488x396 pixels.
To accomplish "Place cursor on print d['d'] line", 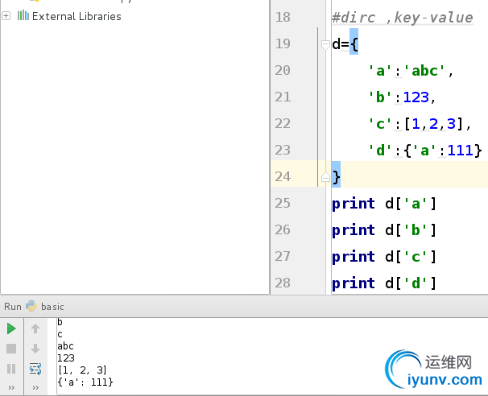I will tap(384, 283).
